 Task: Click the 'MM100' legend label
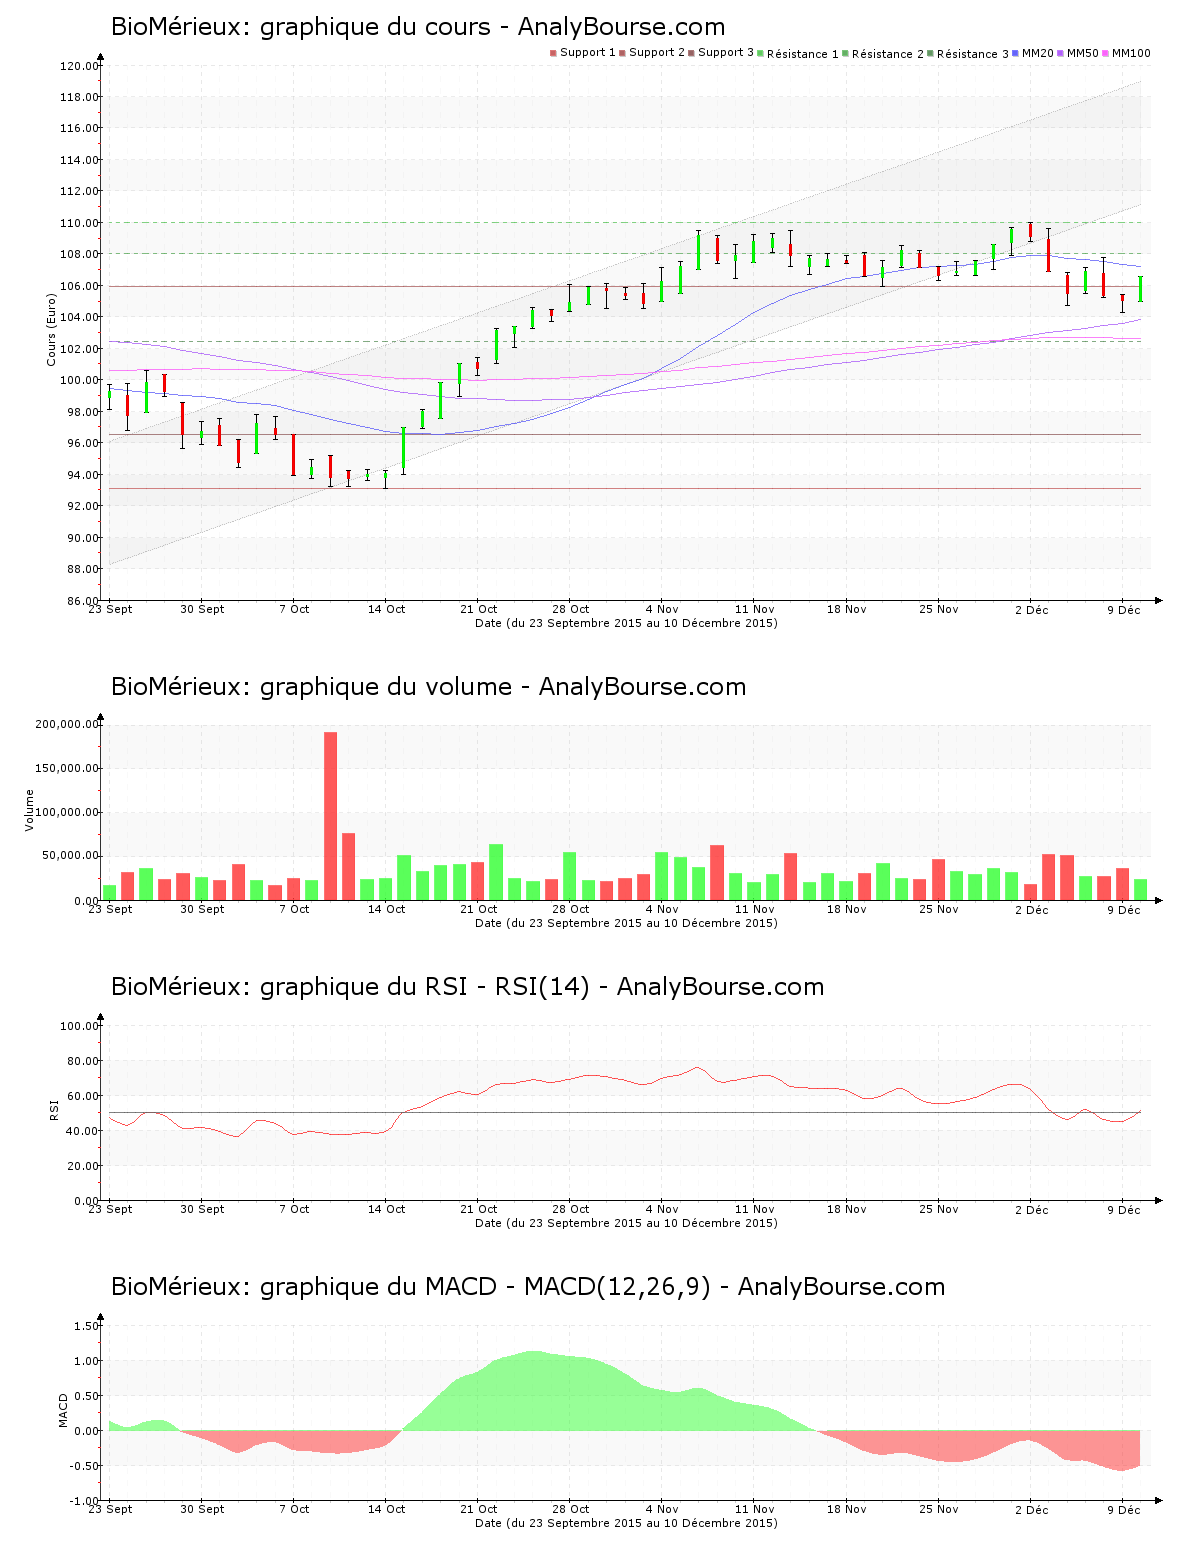(x=1131, y=53)
